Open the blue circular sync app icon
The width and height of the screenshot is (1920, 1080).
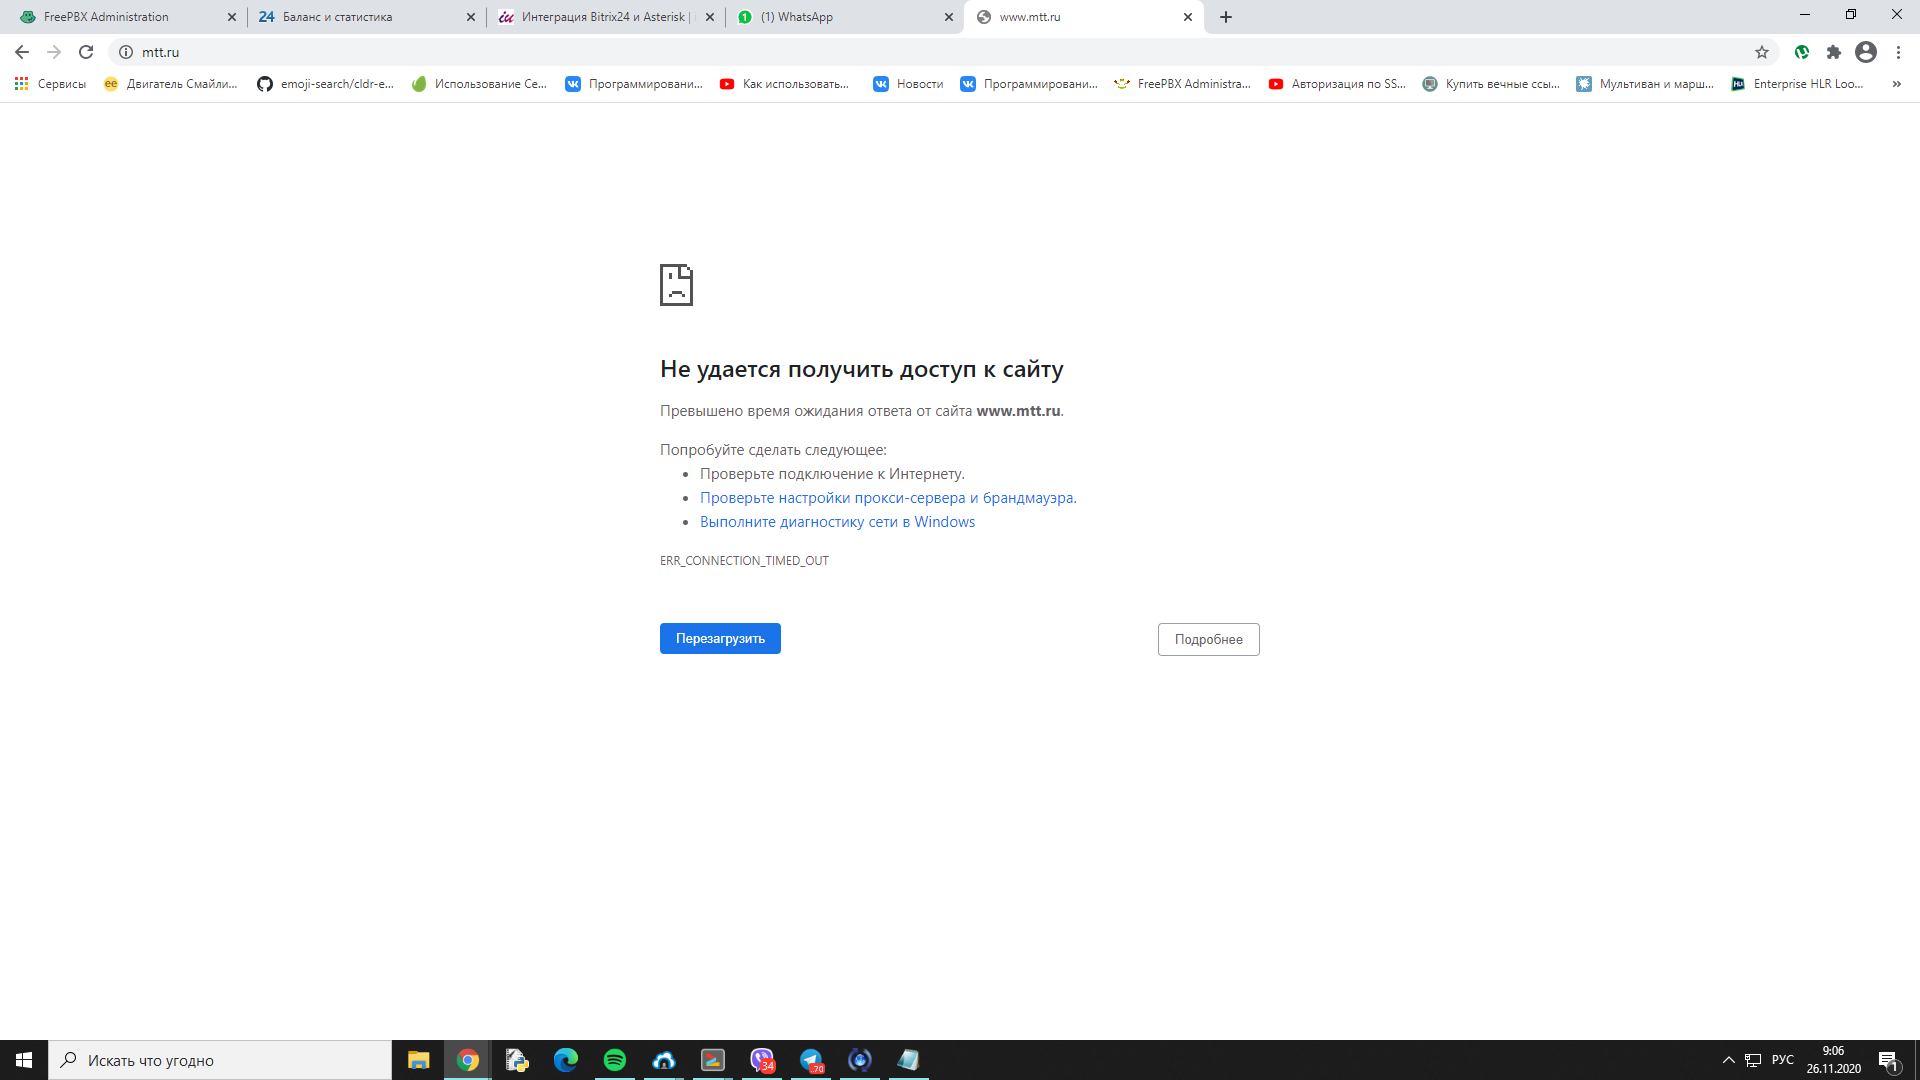pyautogui.click(x=860, y=1060)
